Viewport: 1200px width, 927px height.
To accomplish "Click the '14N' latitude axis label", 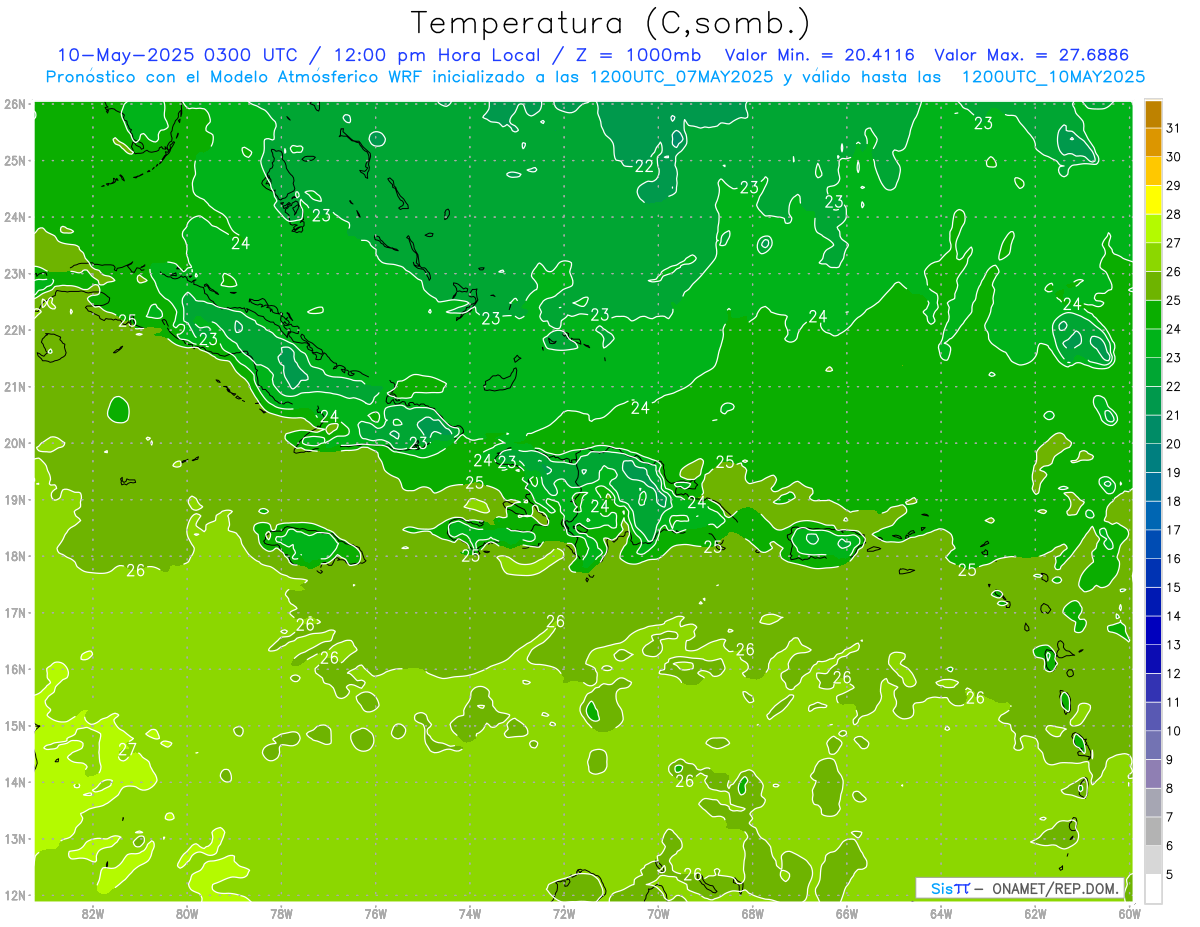I will [x=15, y=782].
